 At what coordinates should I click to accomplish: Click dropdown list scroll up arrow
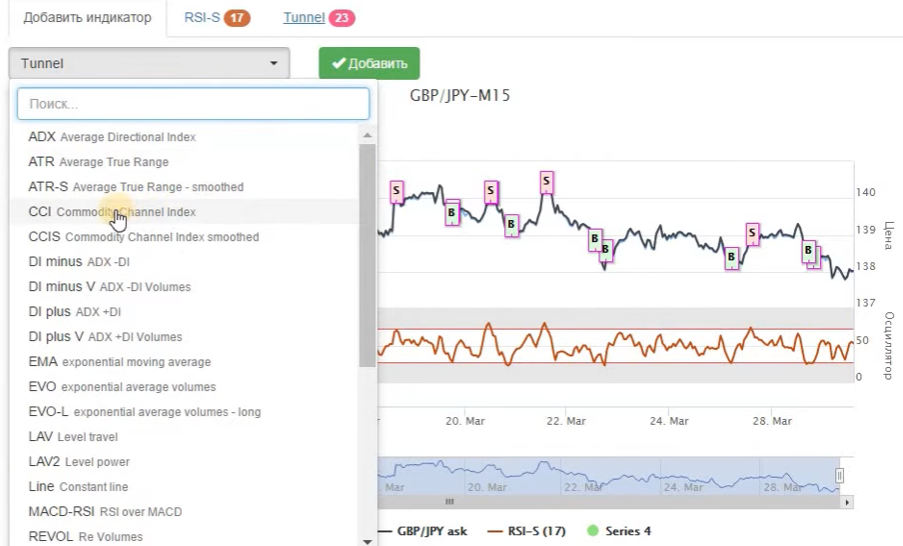pyautogui.click(x=367, y=135)
